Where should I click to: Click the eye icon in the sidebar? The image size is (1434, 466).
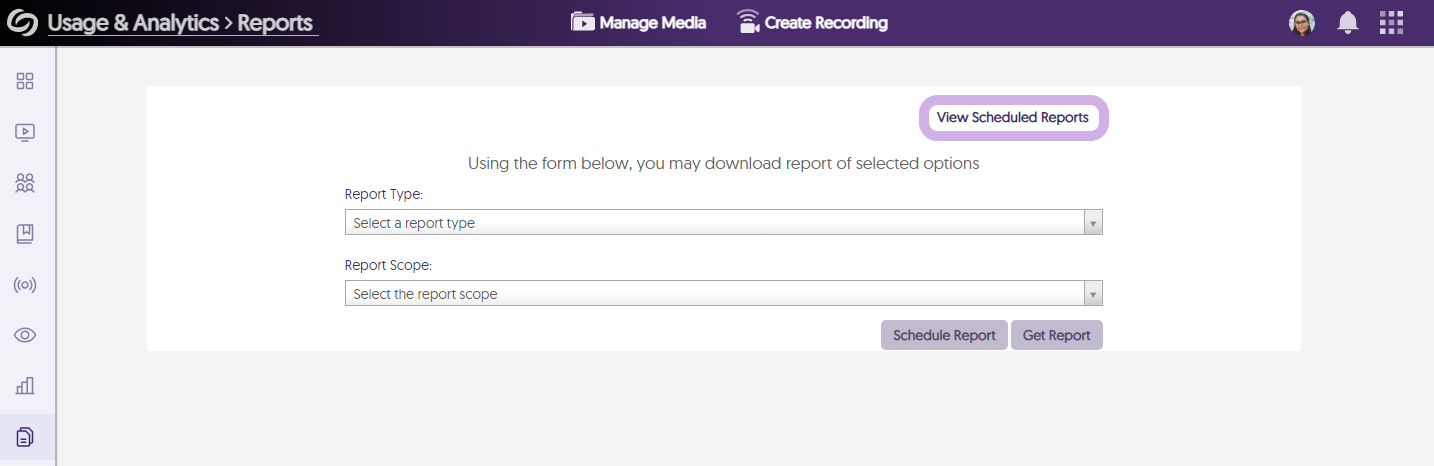point(25,335)
